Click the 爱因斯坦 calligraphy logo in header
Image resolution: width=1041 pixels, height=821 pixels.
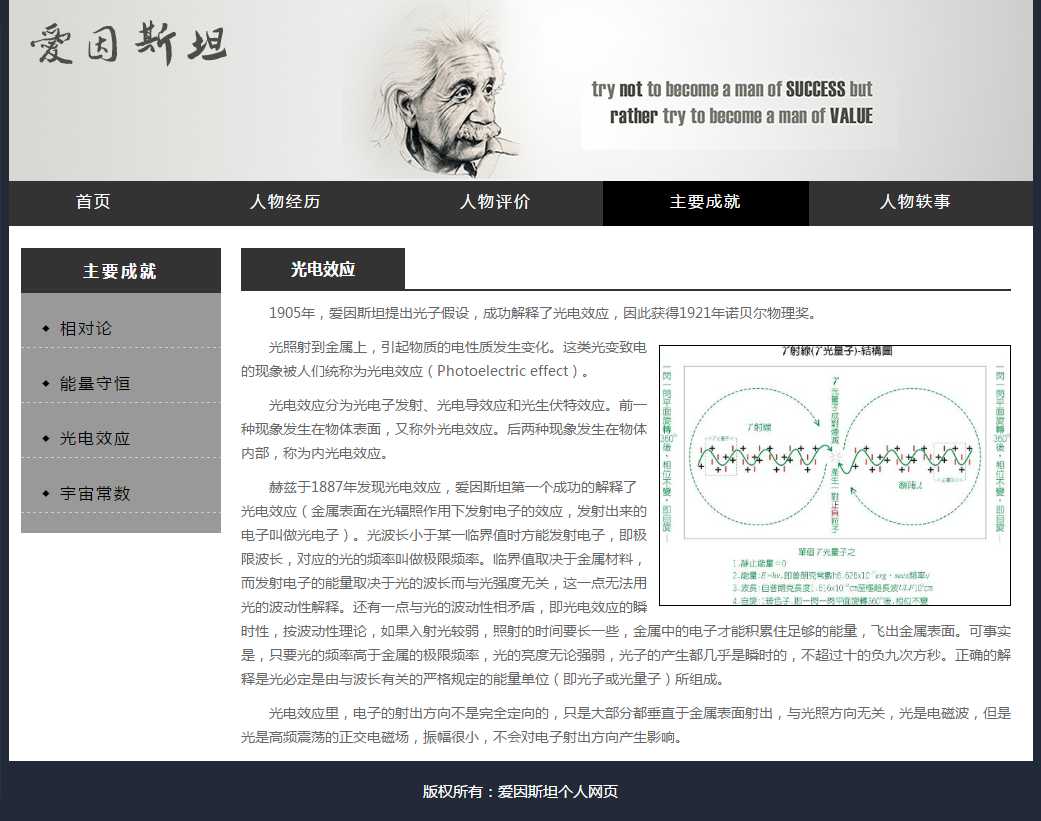(x=129, y=46)
